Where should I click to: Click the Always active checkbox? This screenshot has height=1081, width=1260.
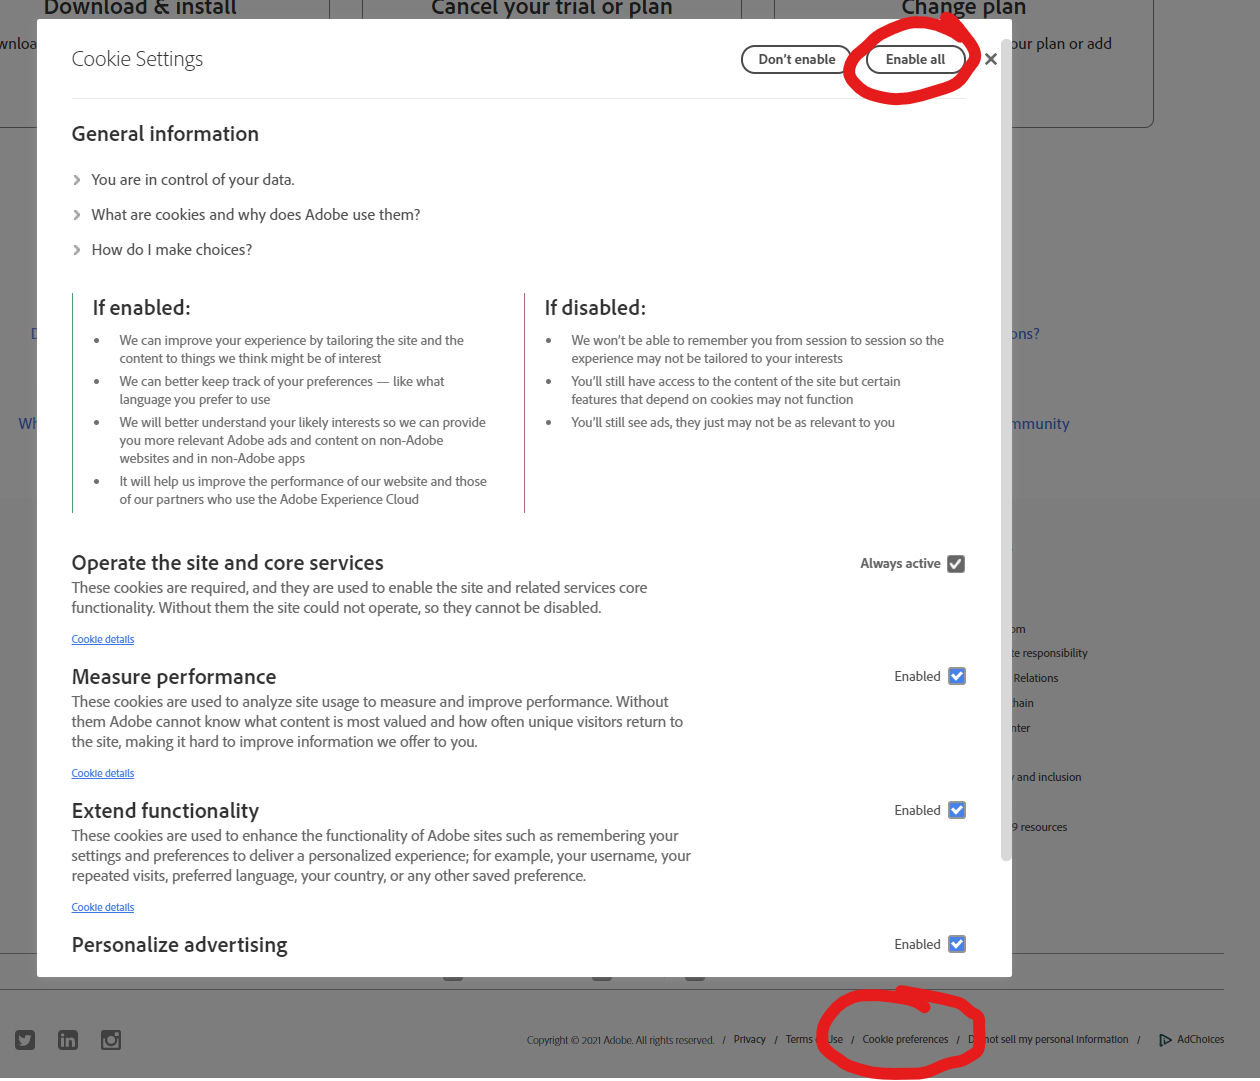point(956,563)
